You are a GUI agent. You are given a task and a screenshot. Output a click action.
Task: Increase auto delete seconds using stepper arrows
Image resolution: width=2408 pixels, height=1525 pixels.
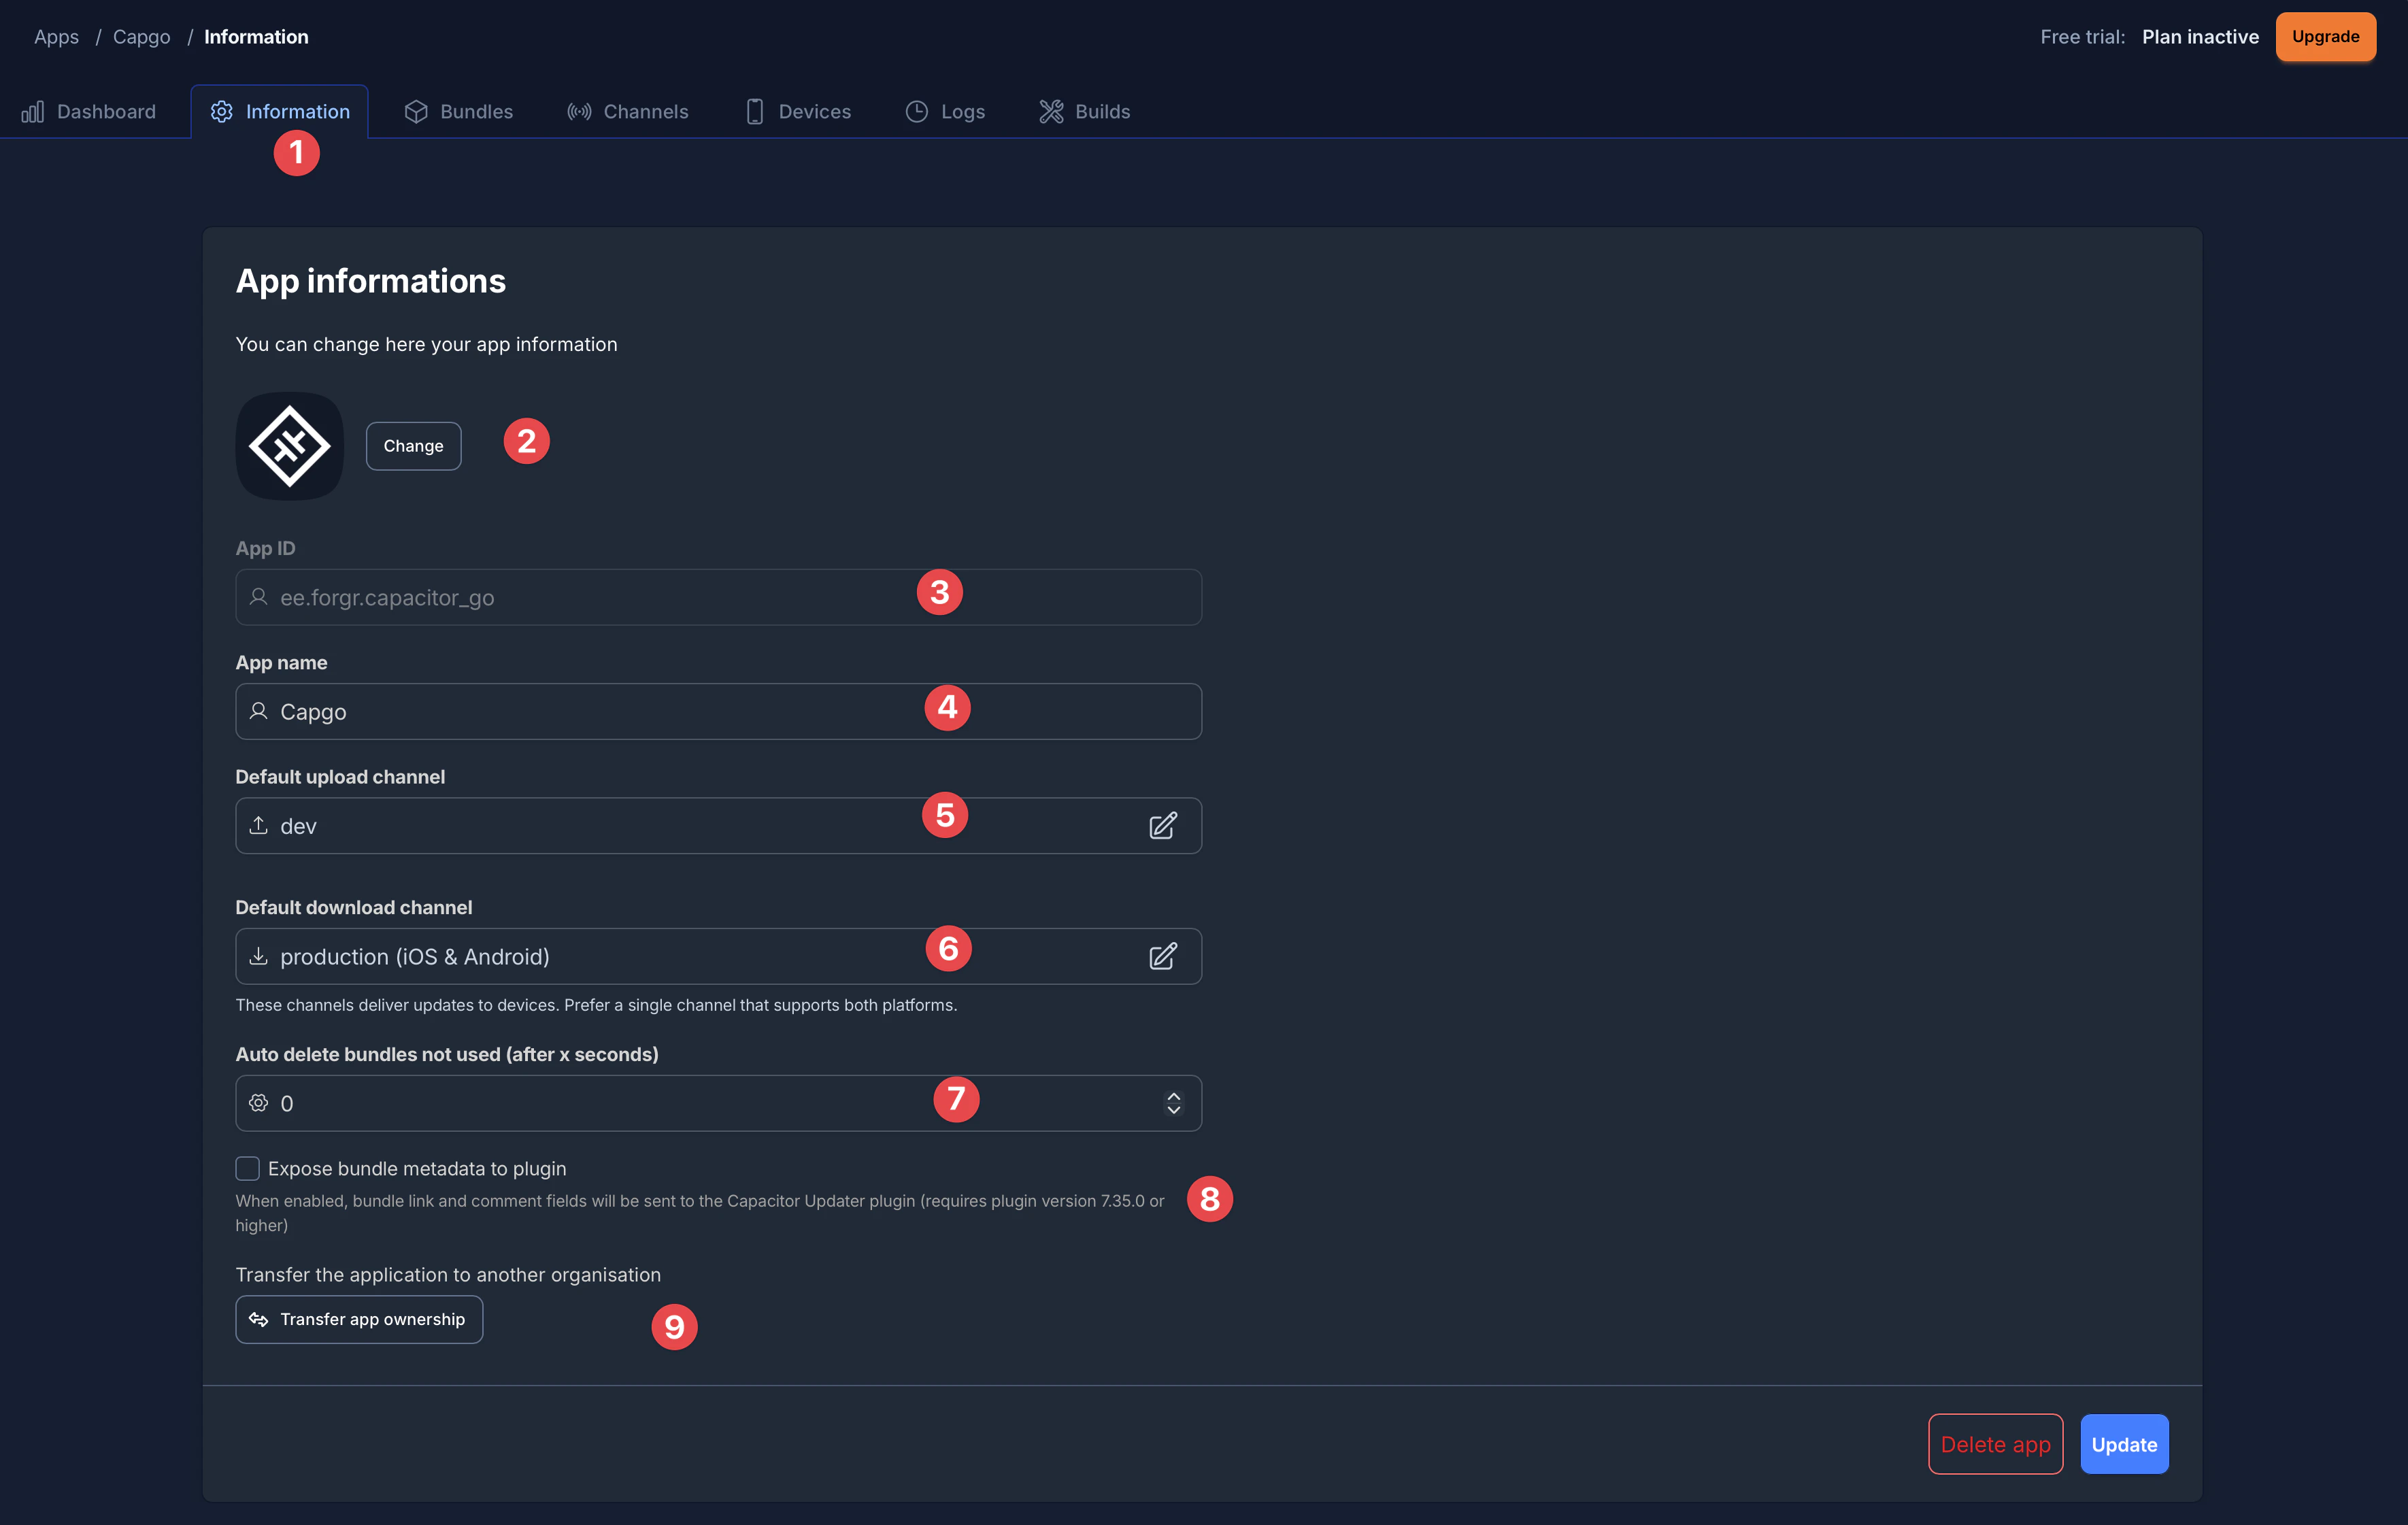point(1174,1097)
